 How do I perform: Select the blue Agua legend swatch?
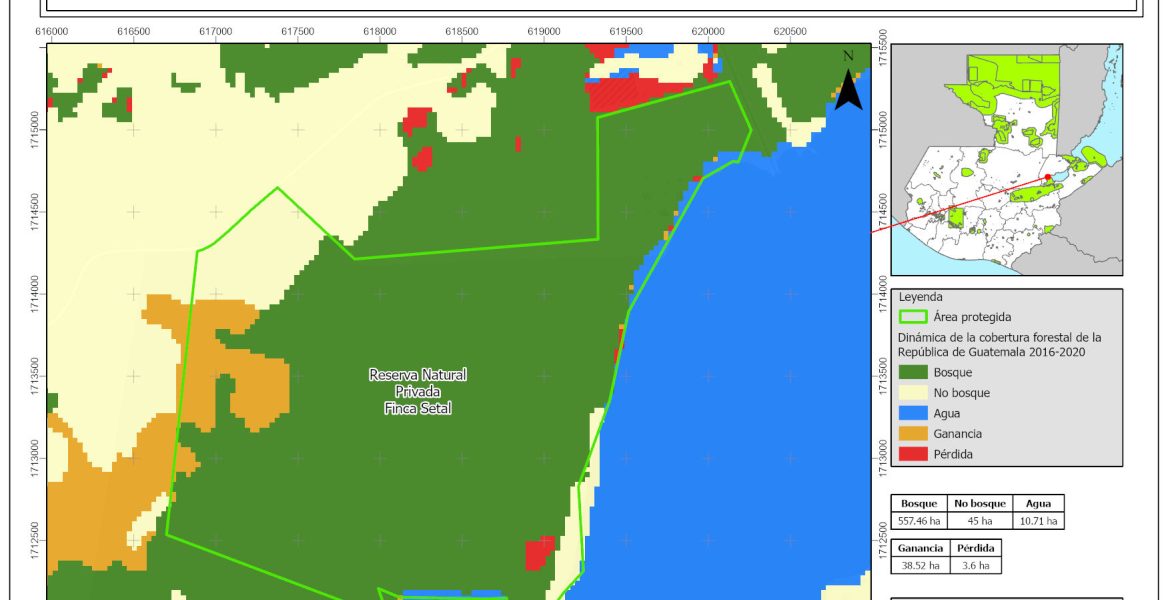click(x=913, y=413)
